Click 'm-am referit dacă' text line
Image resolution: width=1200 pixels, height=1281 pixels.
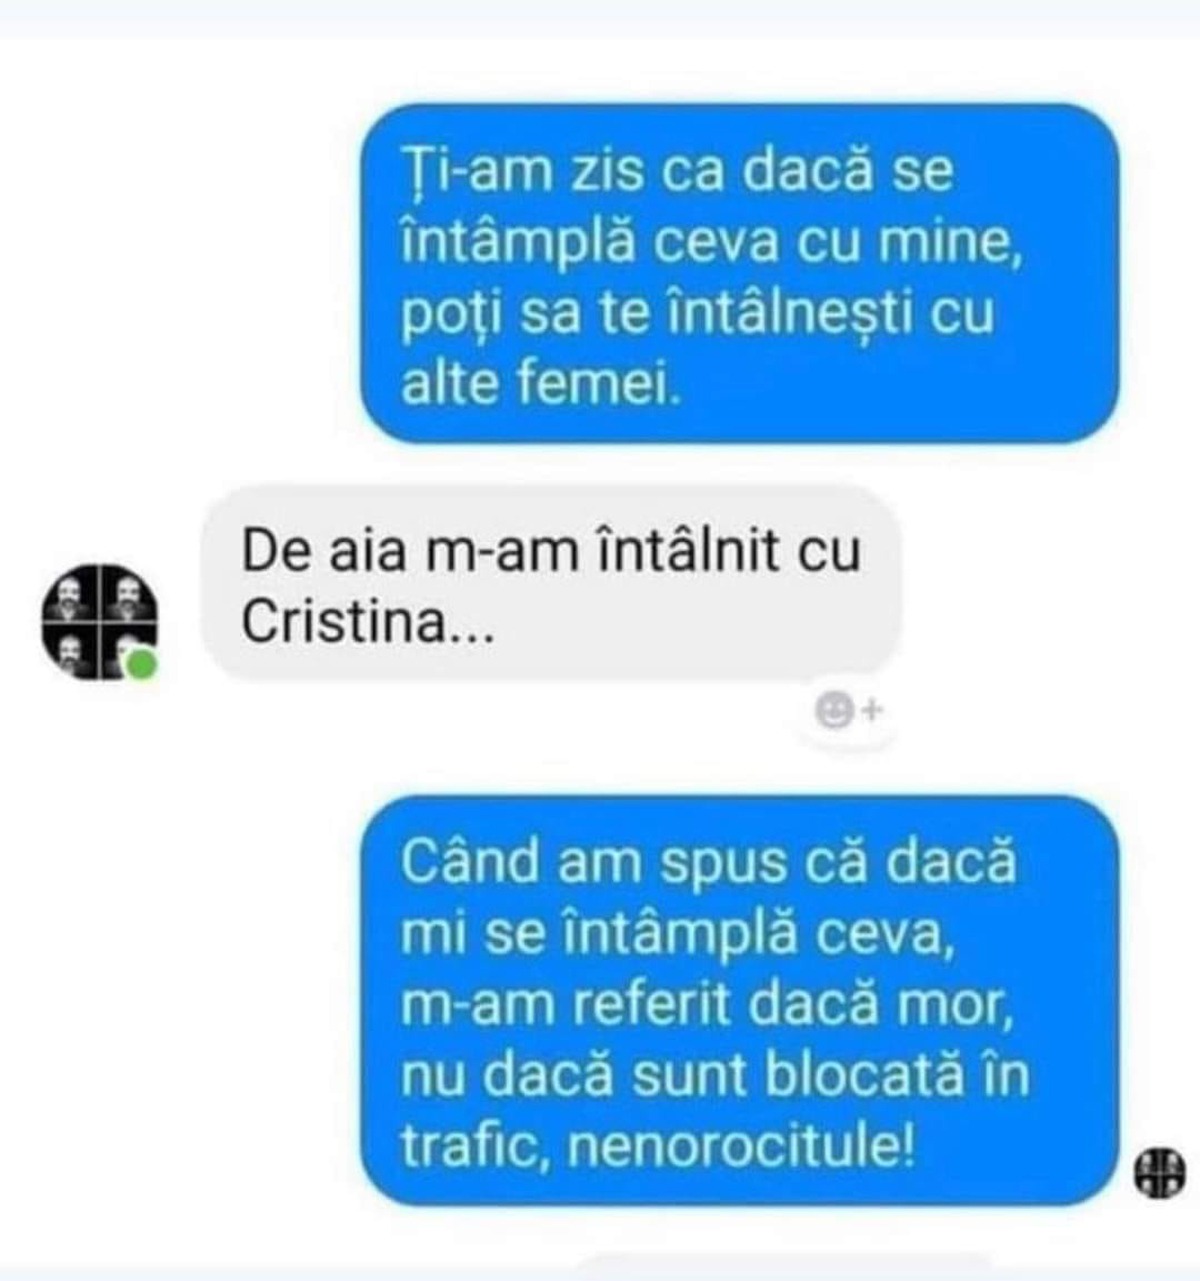click(x=640, y=1005)
